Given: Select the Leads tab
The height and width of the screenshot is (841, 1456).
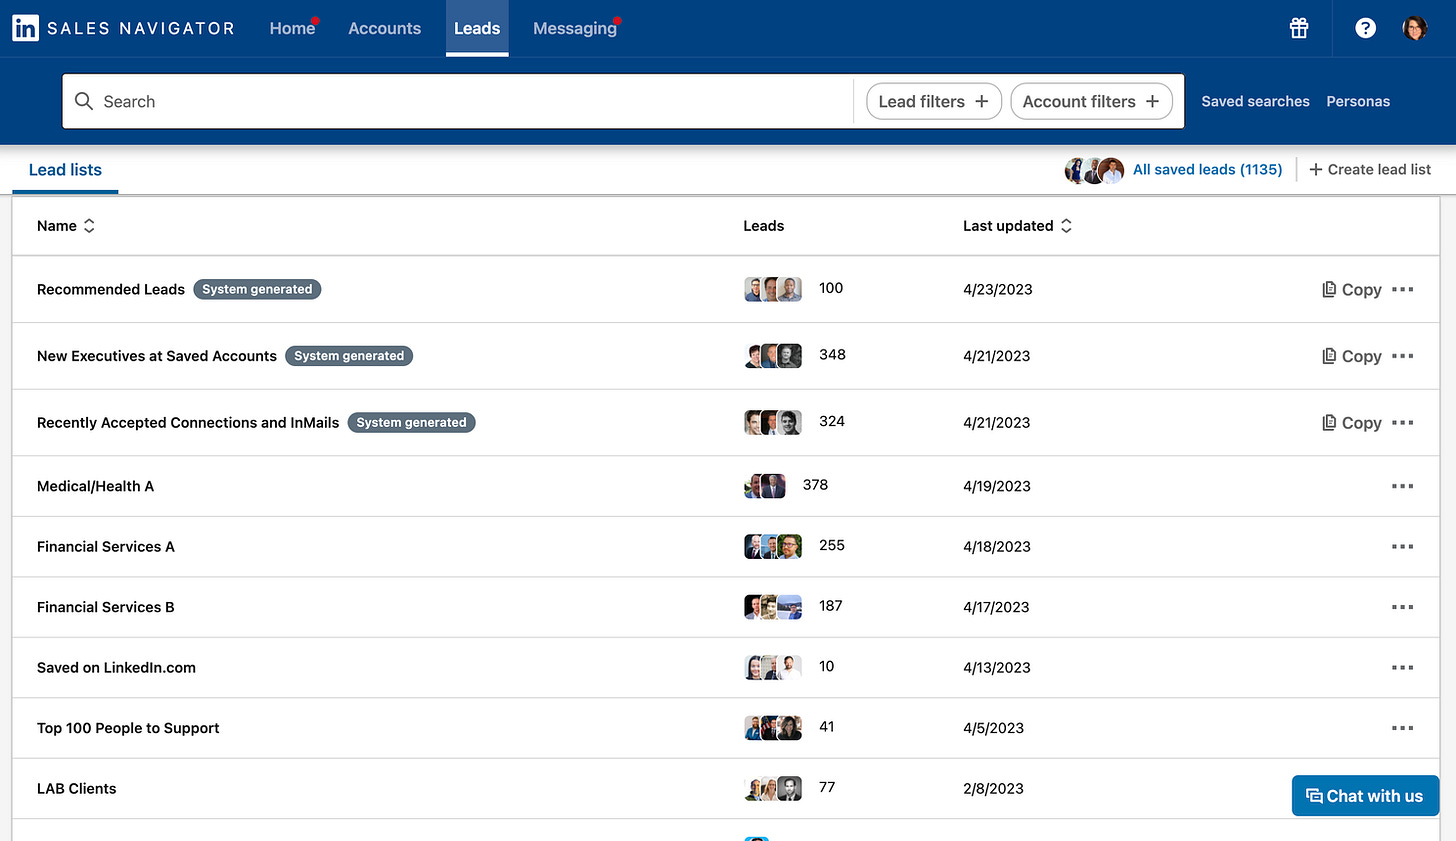Looking at the screenshot, I should pyautogui.click(x=477, y=28).
